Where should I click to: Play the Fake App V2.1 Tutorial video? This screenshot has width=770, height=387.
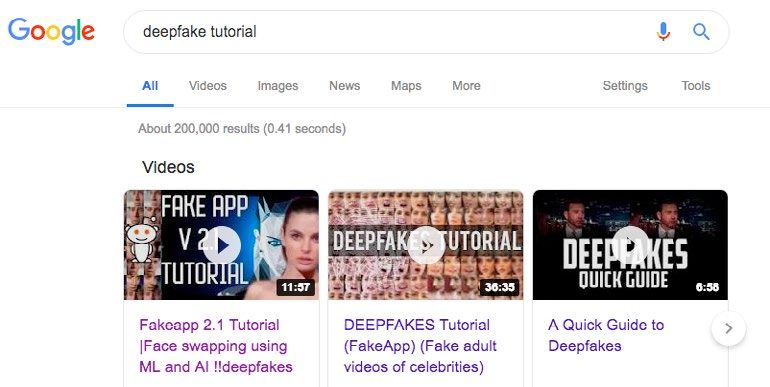[221, 245]
